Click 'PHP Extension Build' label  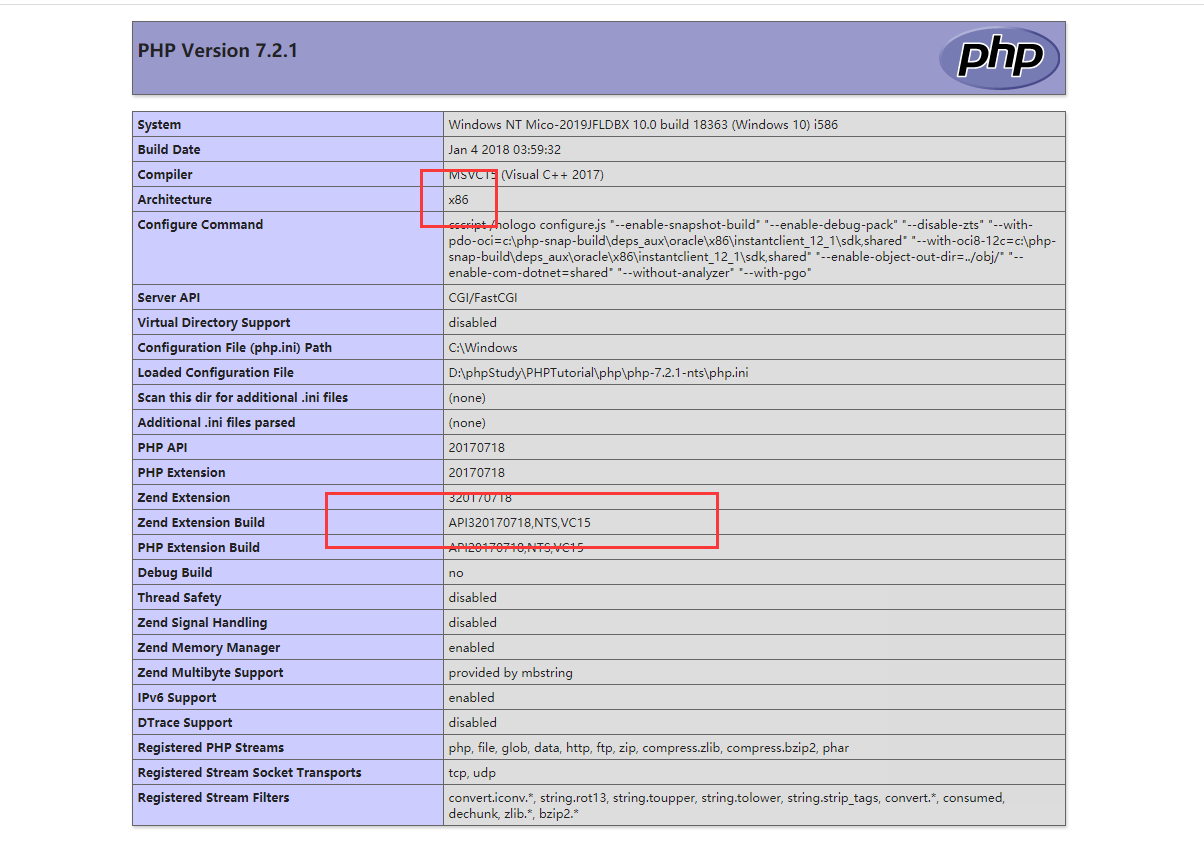click(199, 548)
